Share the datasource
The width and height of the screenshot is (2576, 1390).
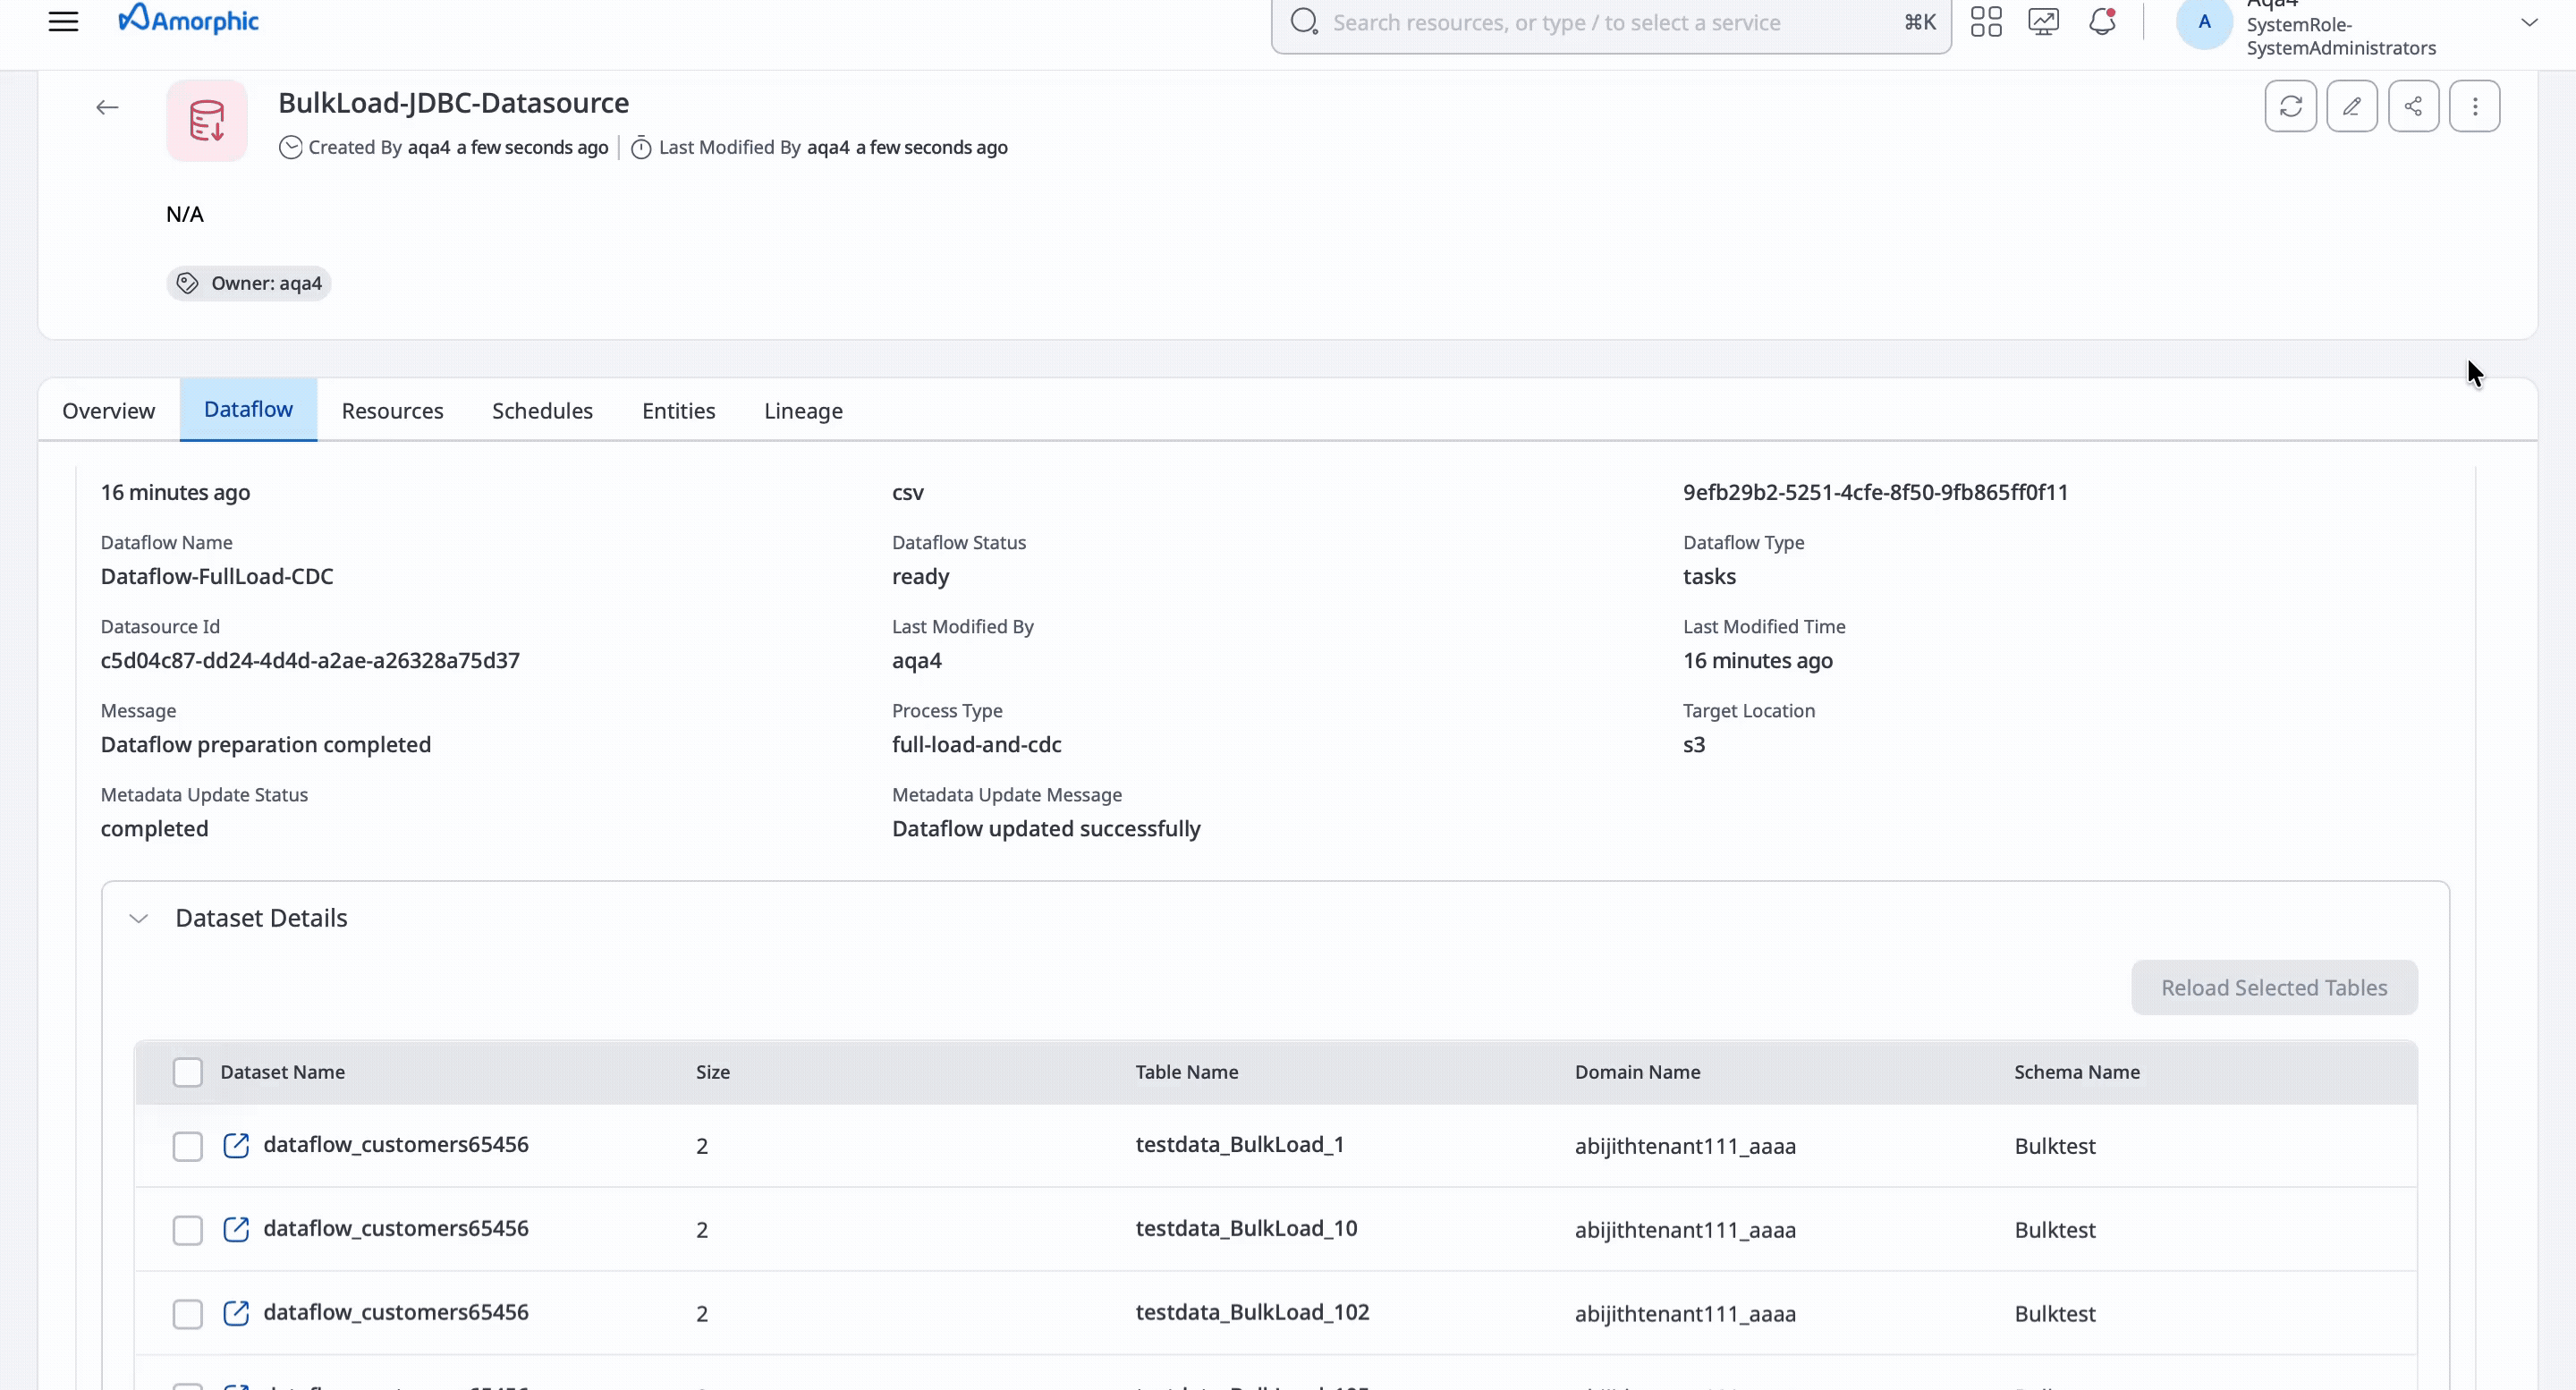tap(2413, 106)
